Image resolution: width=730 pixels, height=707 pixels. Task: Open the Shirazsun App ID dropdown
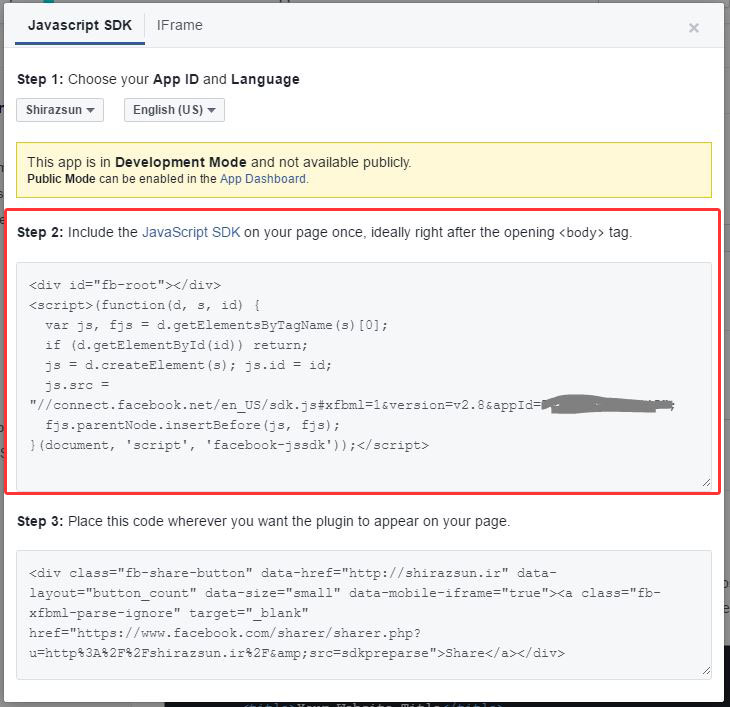[x=60, y=110]
